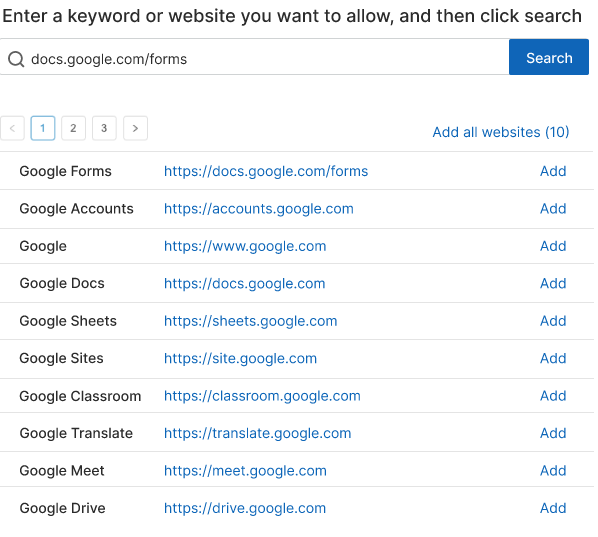Add the Google Sheets website
This screenshot has width=598, height=537.
coord(553,321)
